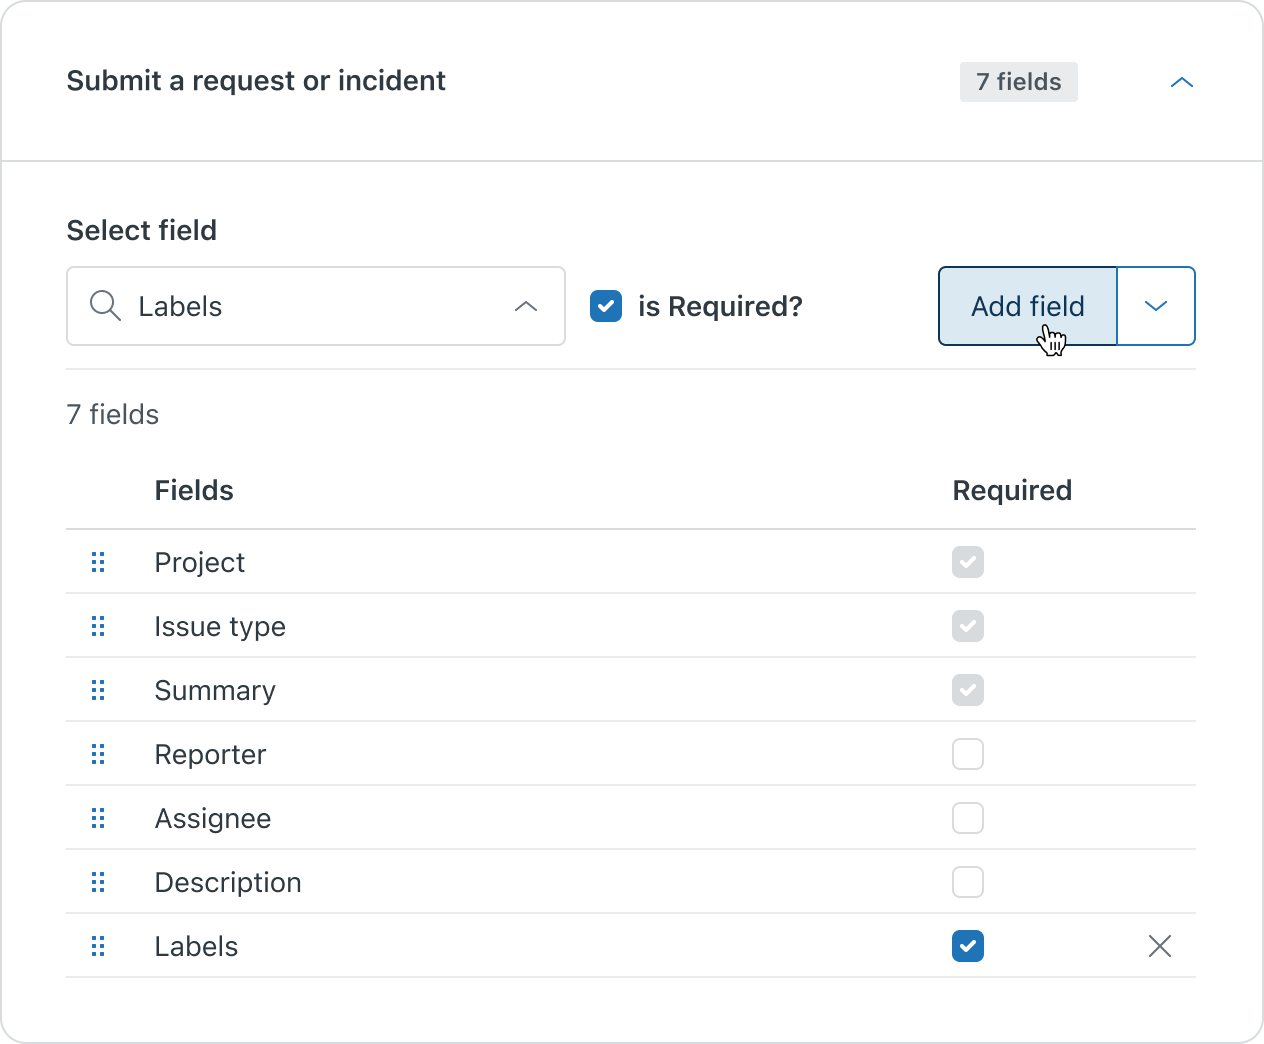Image resolution: width=1264 pixels, height=1044 pixels.
Task: Remove the Labels field with X icon
Action: coord(1159,946)
